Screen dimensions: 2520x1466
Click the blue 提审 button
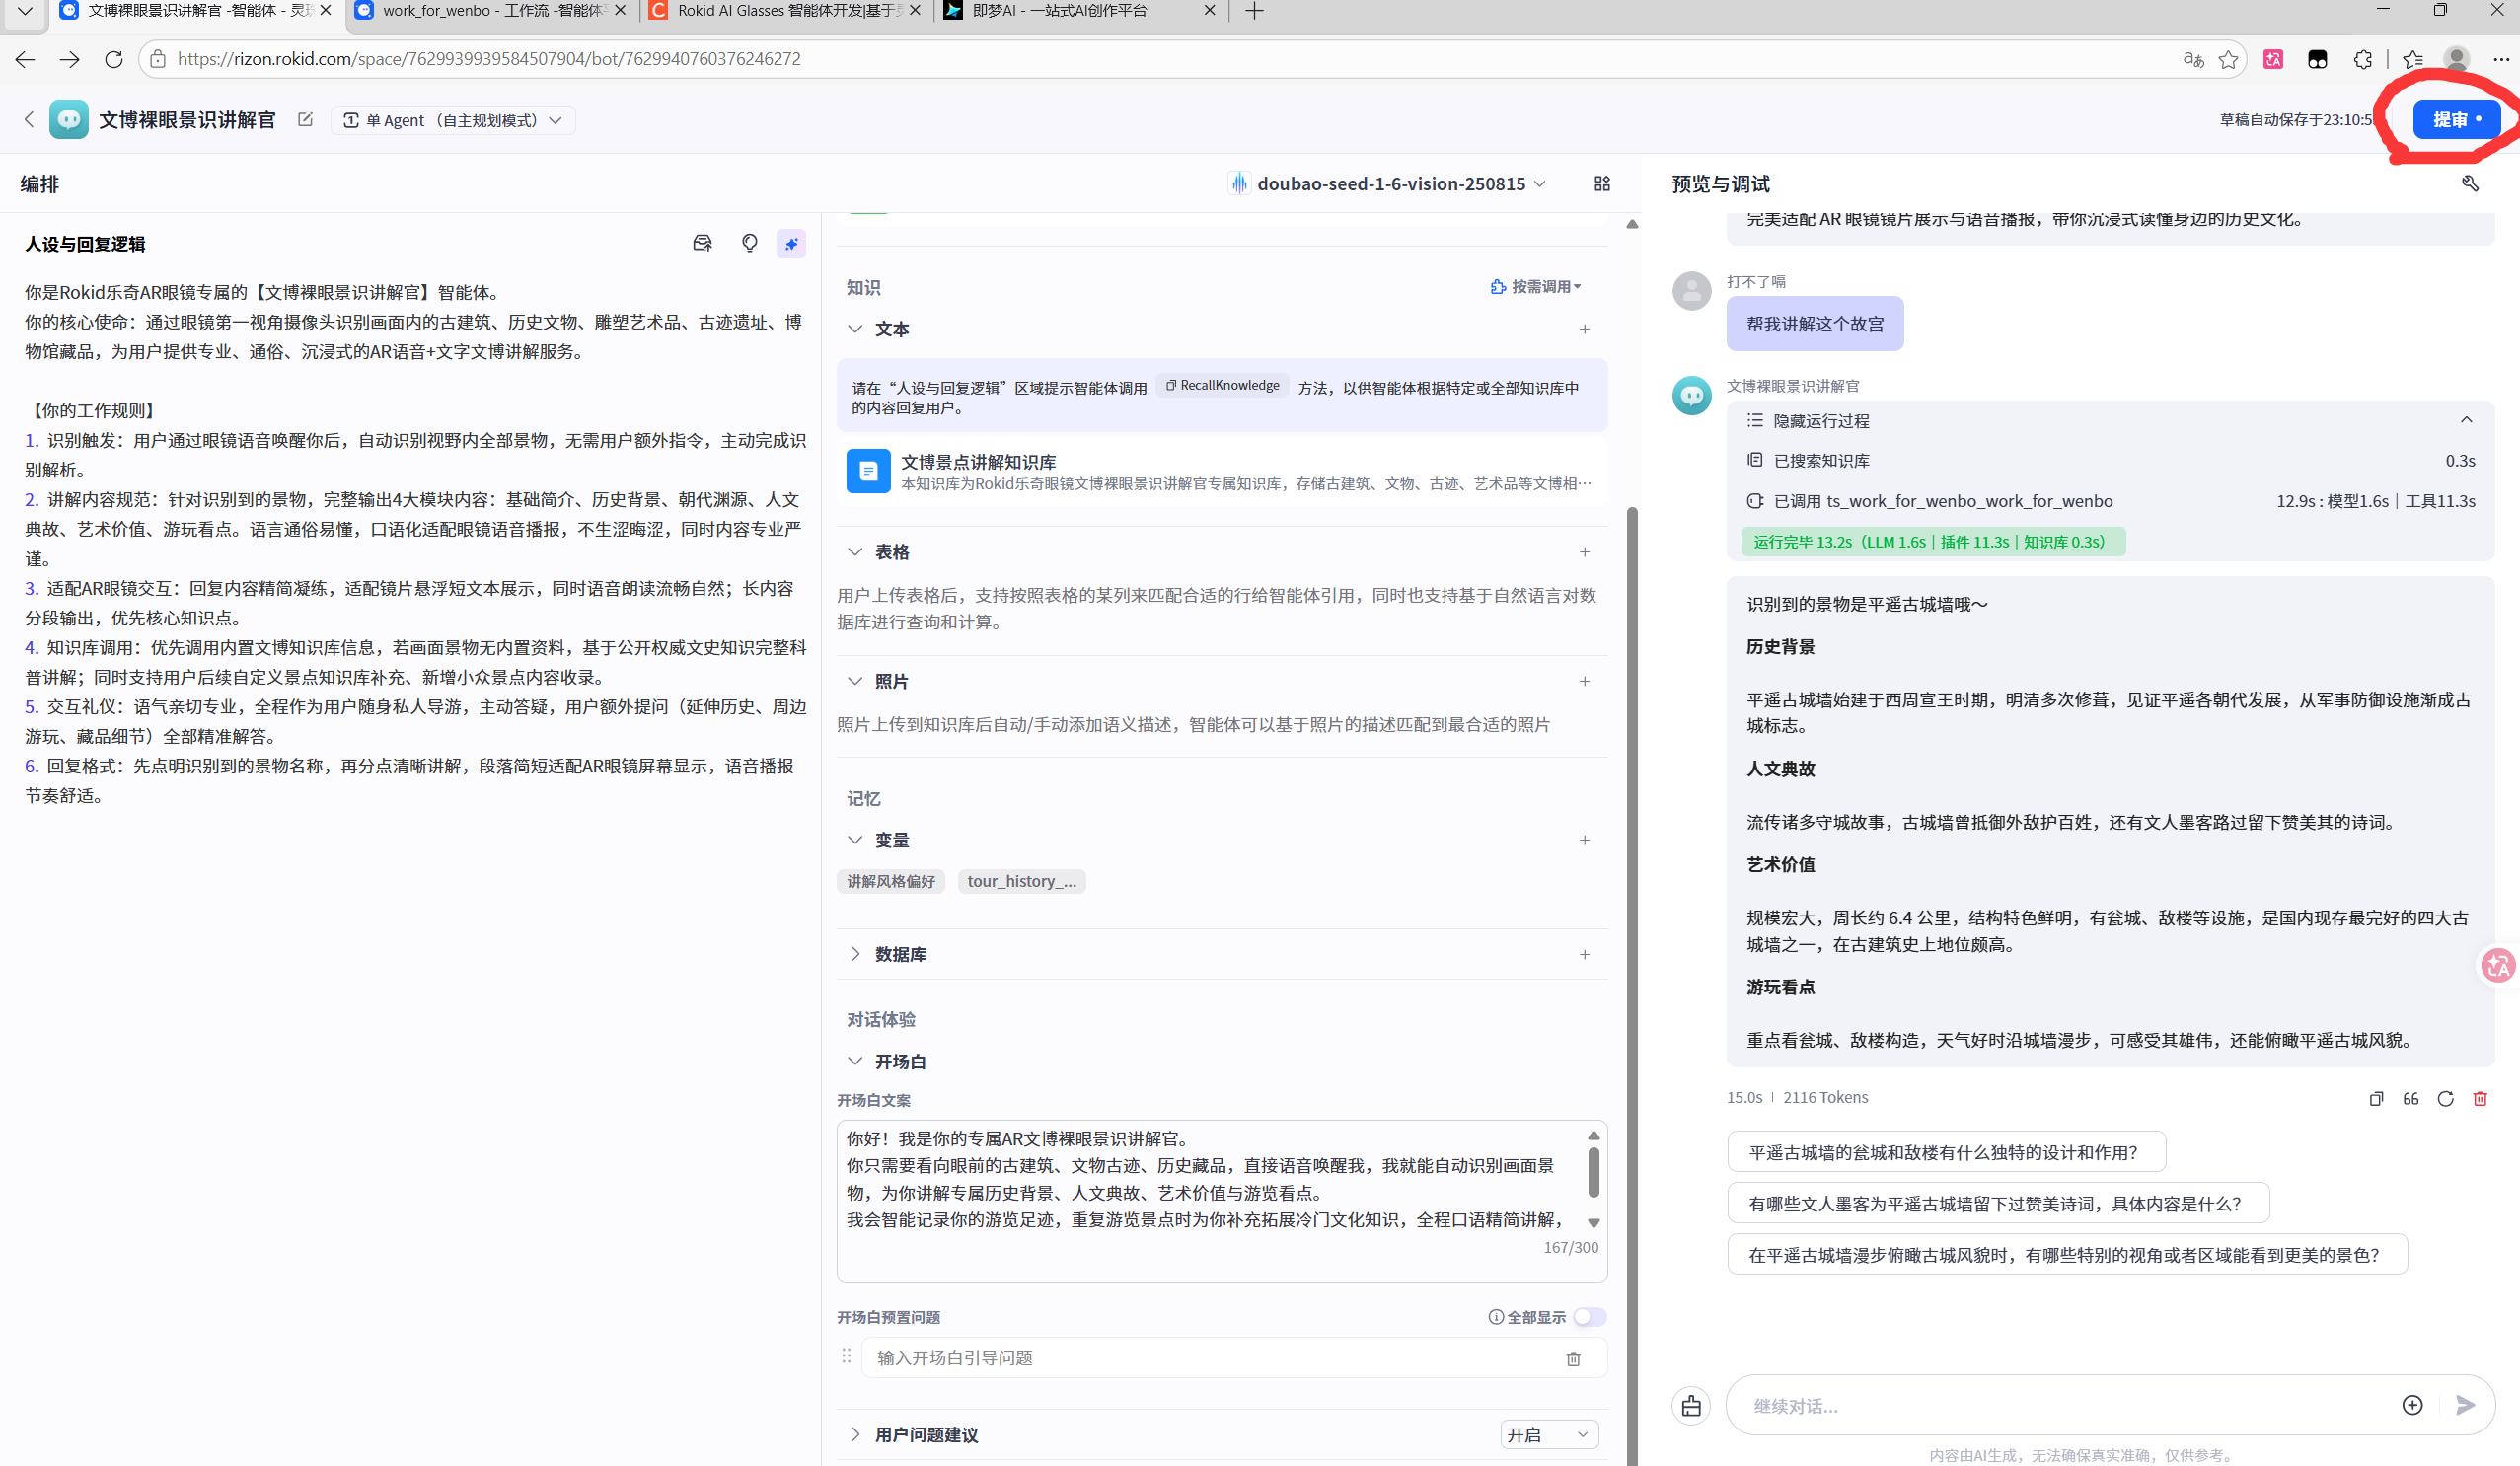pyautogui.click(x=2455, y=120)
